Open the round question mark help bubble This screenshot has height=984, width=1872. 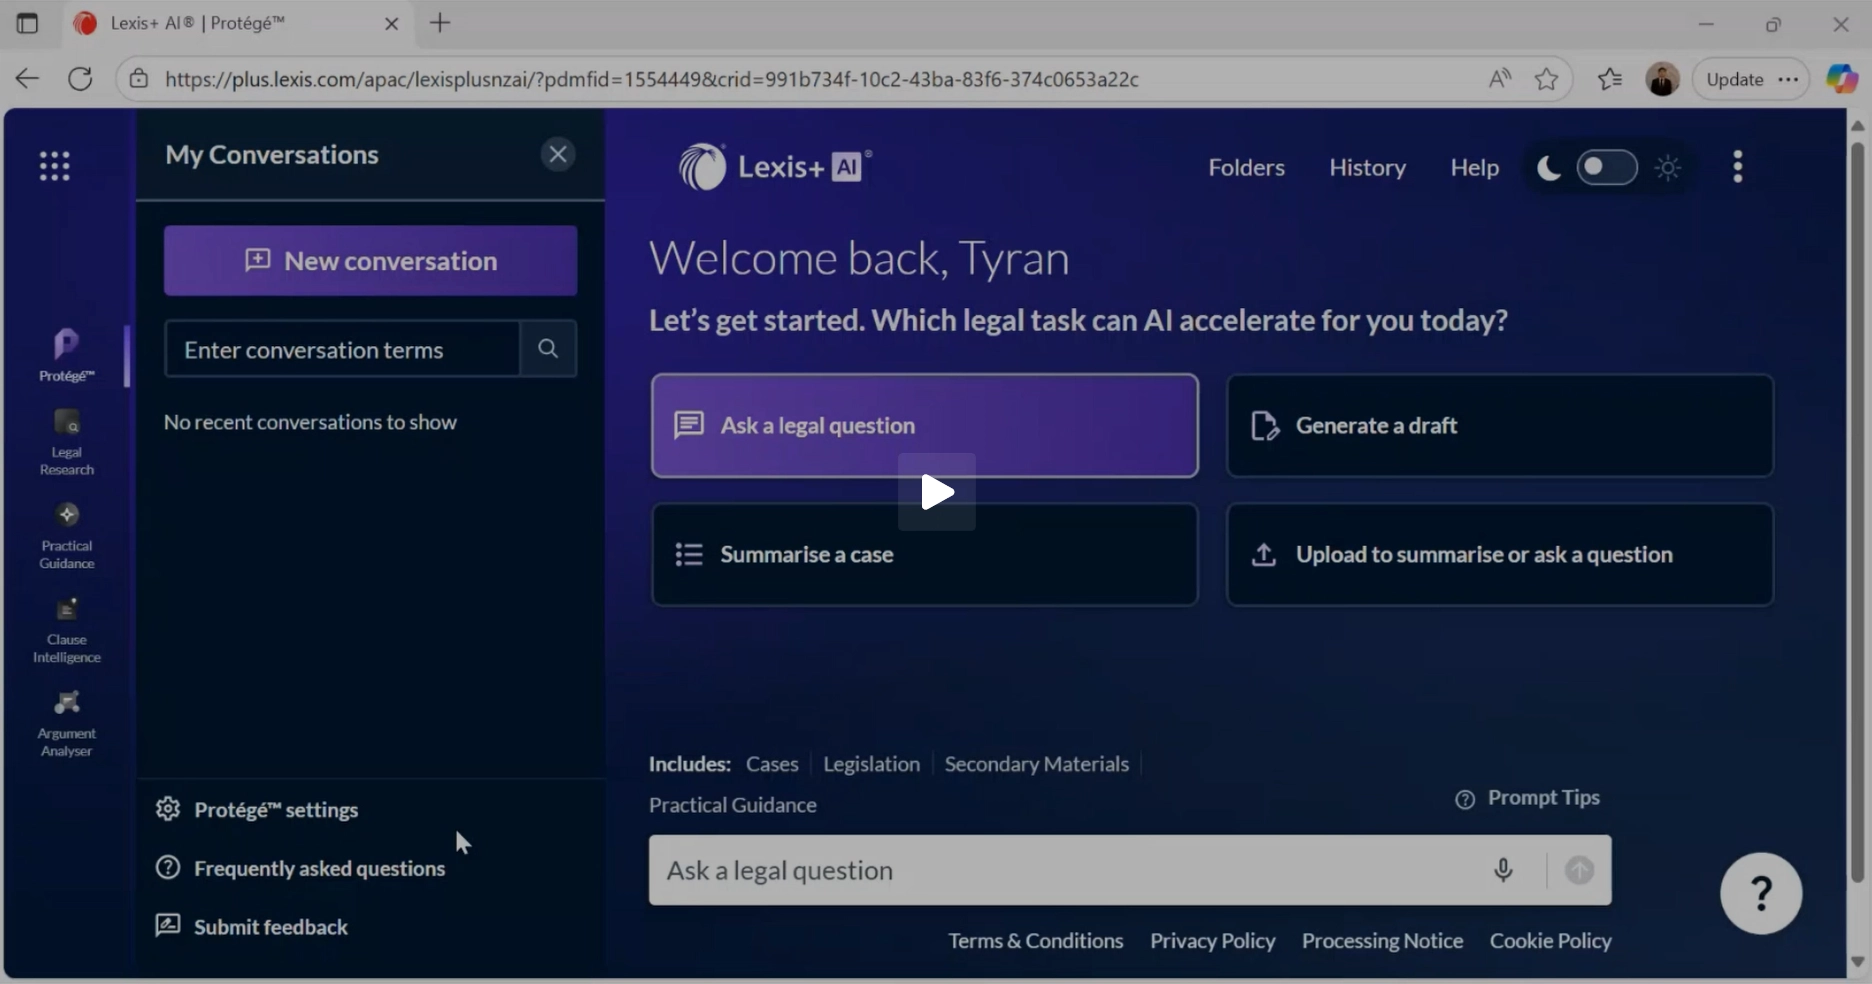pos(1760,893)
